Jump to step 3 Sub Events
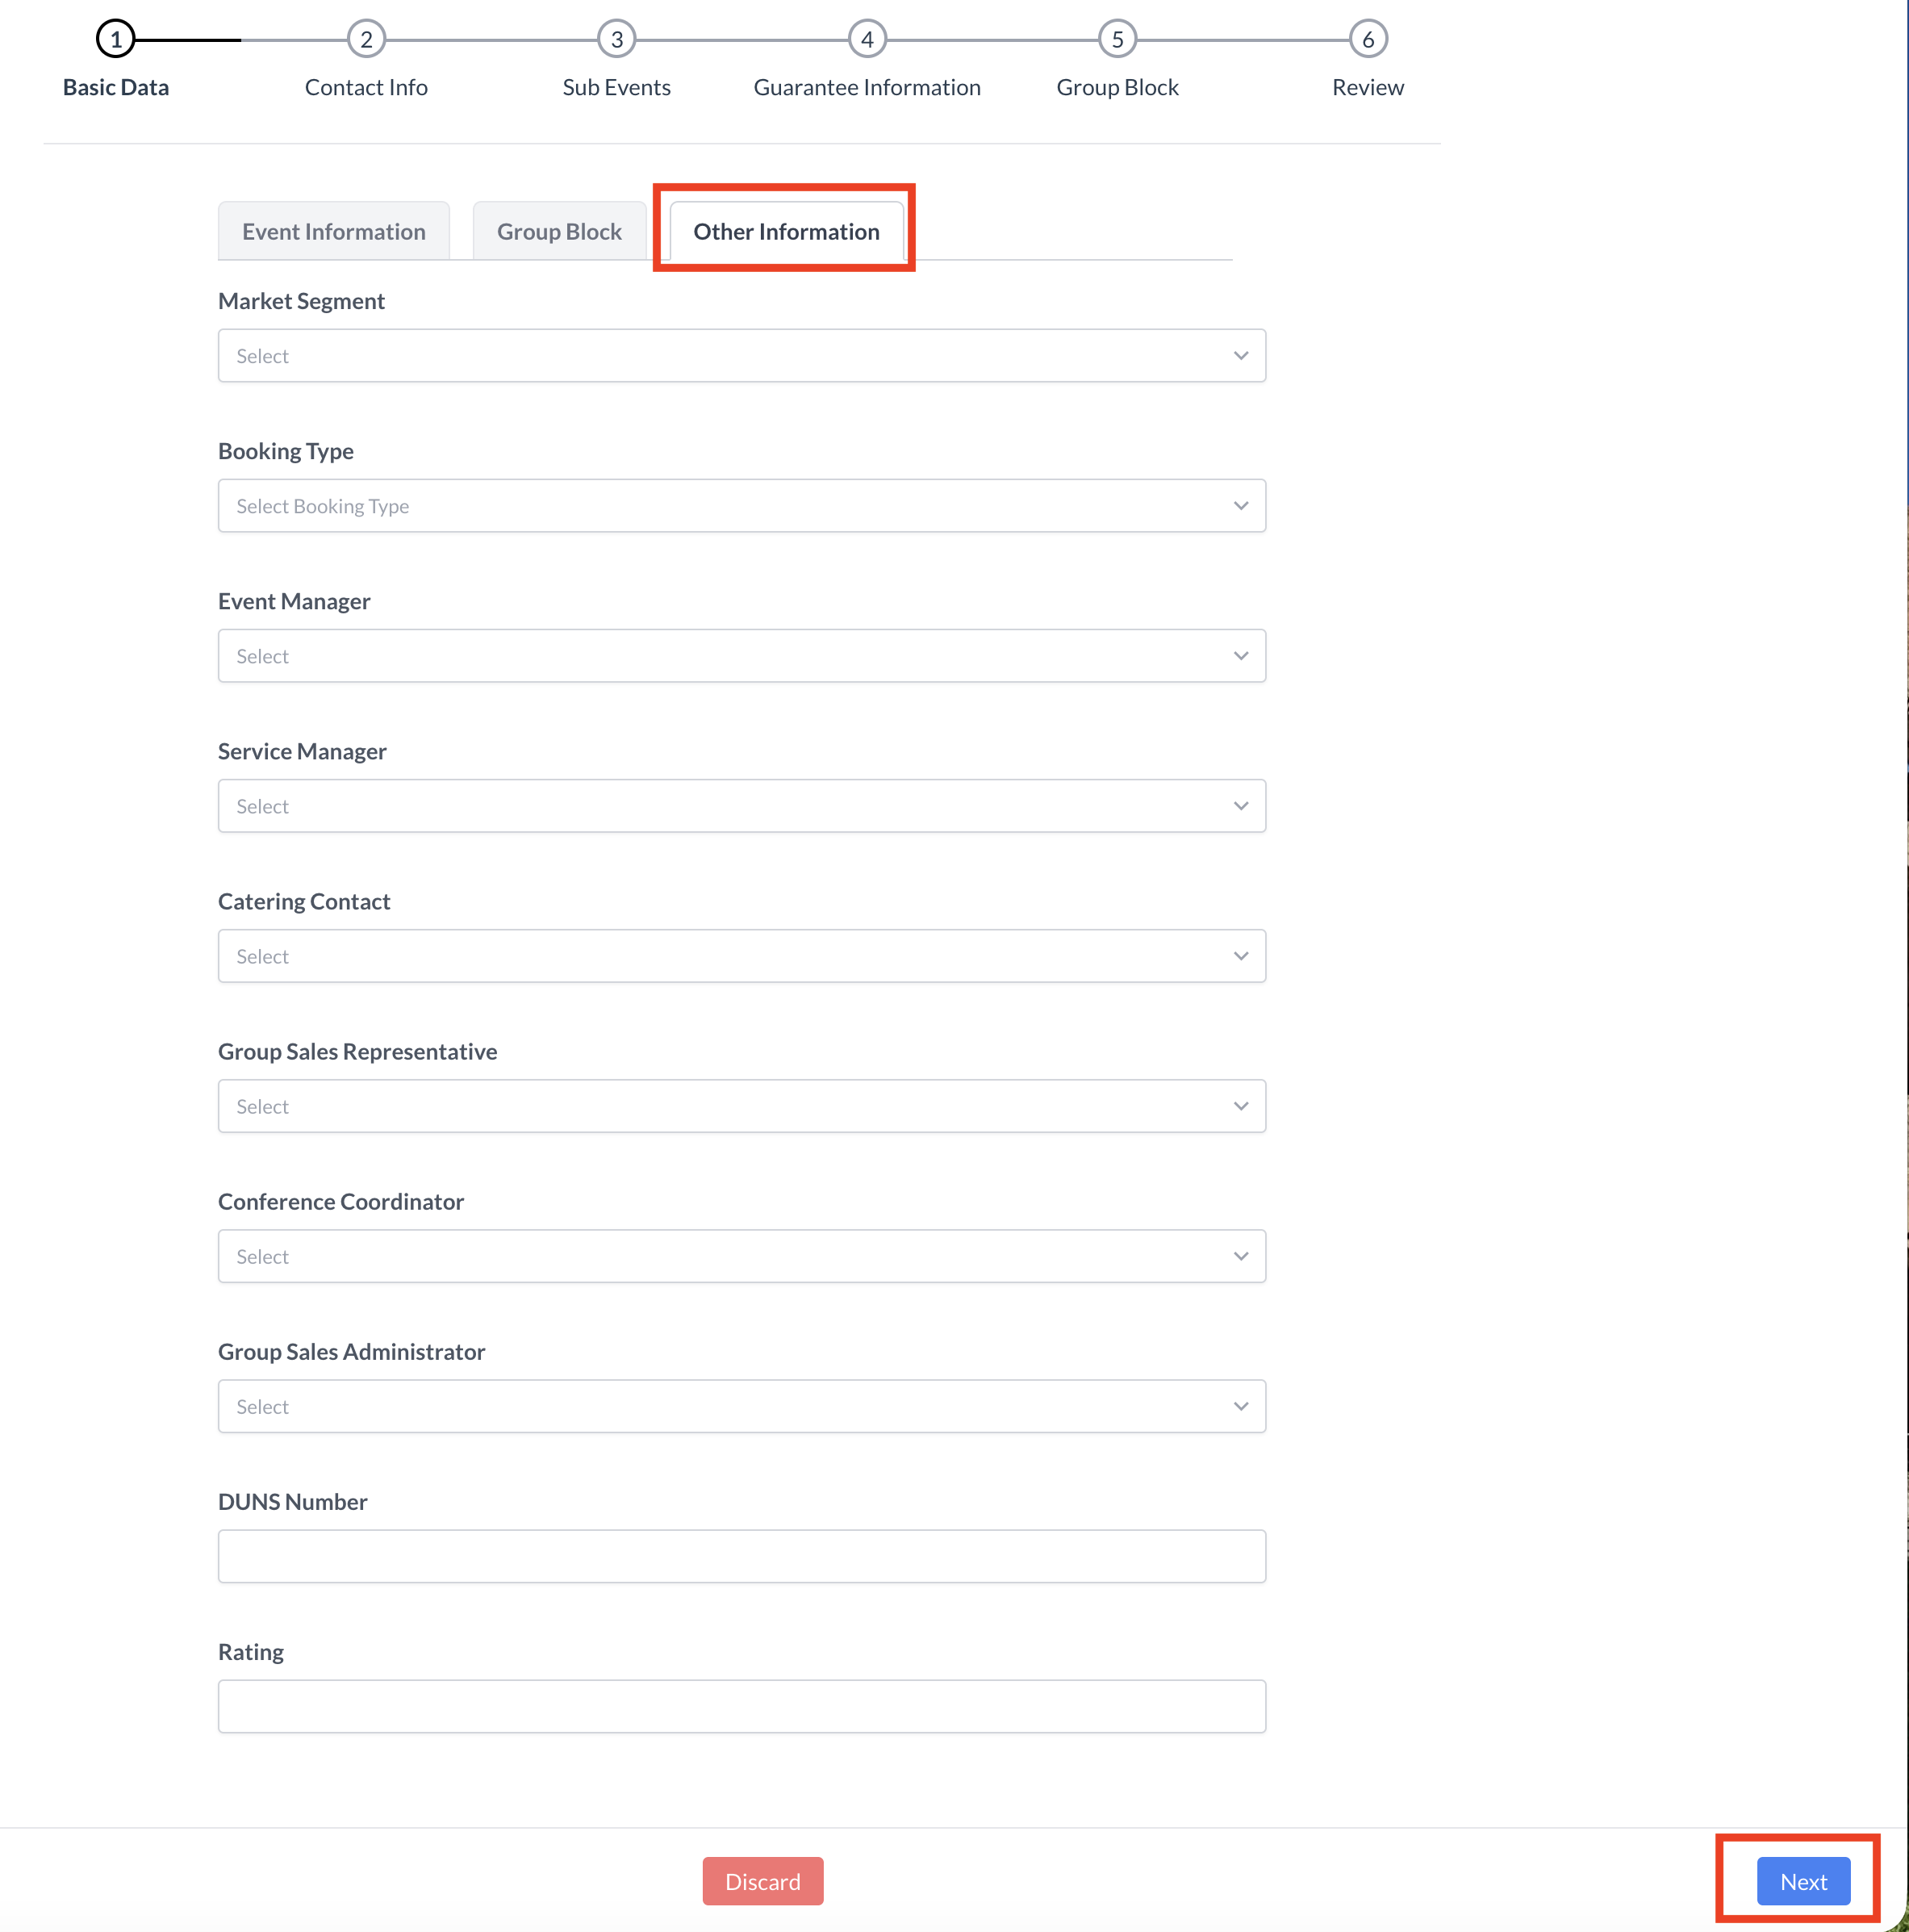Screen dimensions: 1909x1932 tap(617, 40)
